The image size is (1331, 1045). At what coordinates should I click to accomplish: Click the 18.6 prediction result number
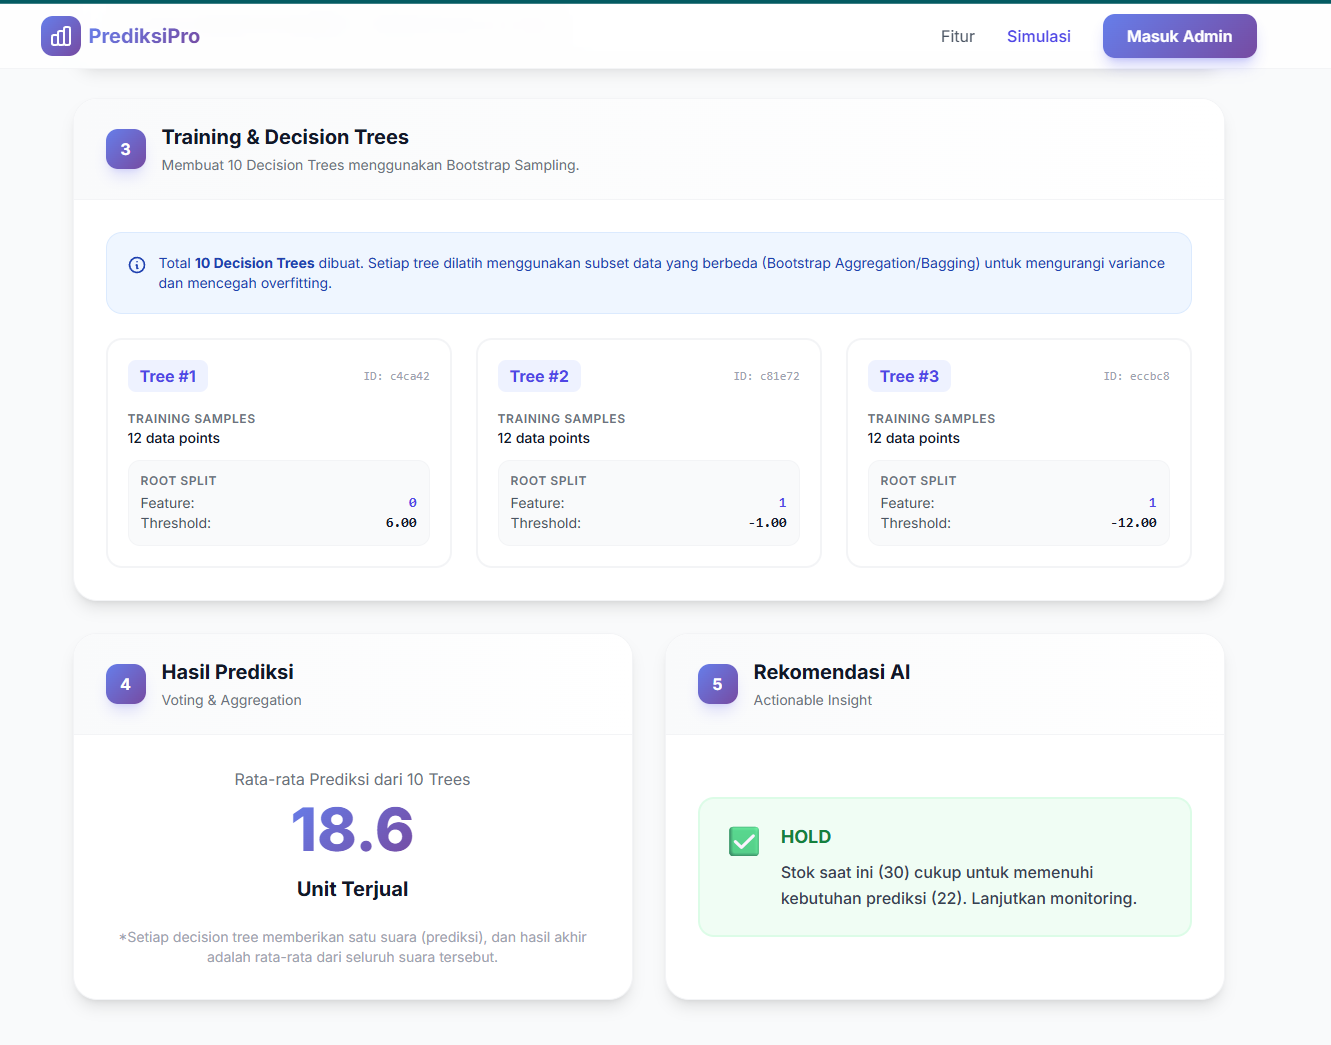tap(352, 830)
